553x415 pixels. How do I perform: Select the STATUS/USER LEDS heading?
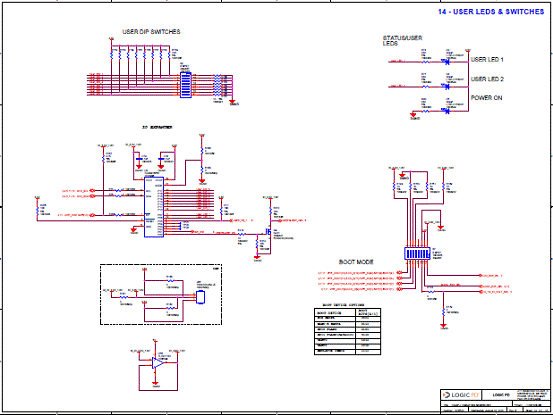pos(402,41)
